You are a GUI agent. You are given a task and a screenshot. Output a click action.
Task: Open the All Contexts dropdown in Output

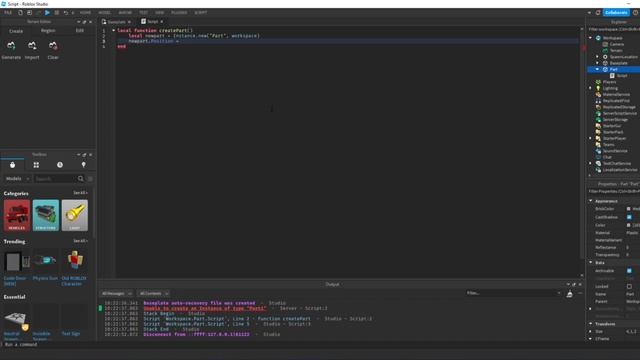coord(154,293)
